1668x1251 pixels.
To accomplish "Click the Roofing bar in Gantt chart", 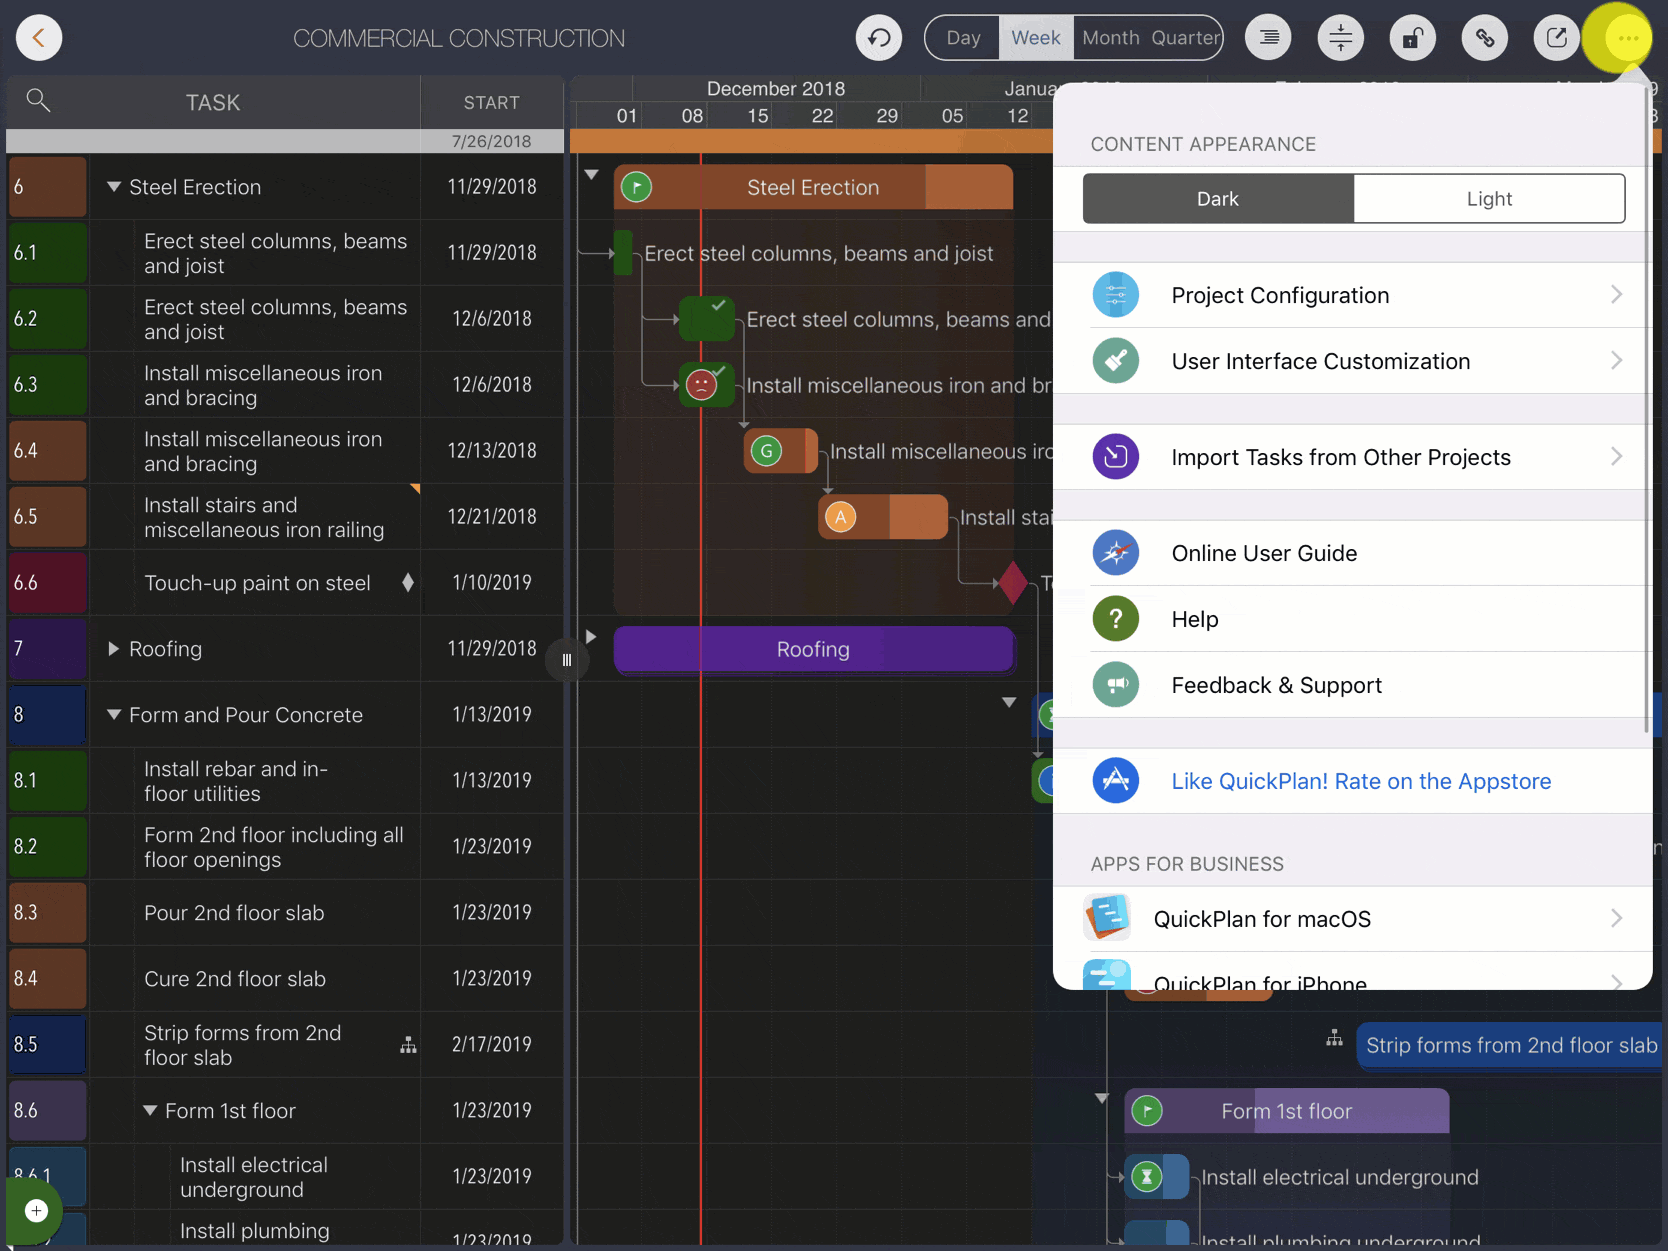I will 813,650.
